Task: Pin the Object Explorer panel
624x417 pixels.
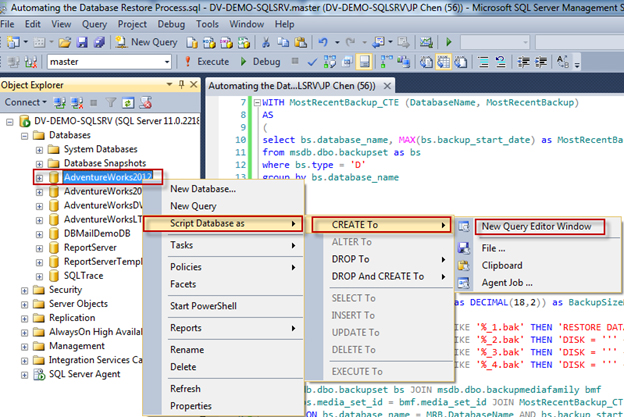Action: [181, 84]
